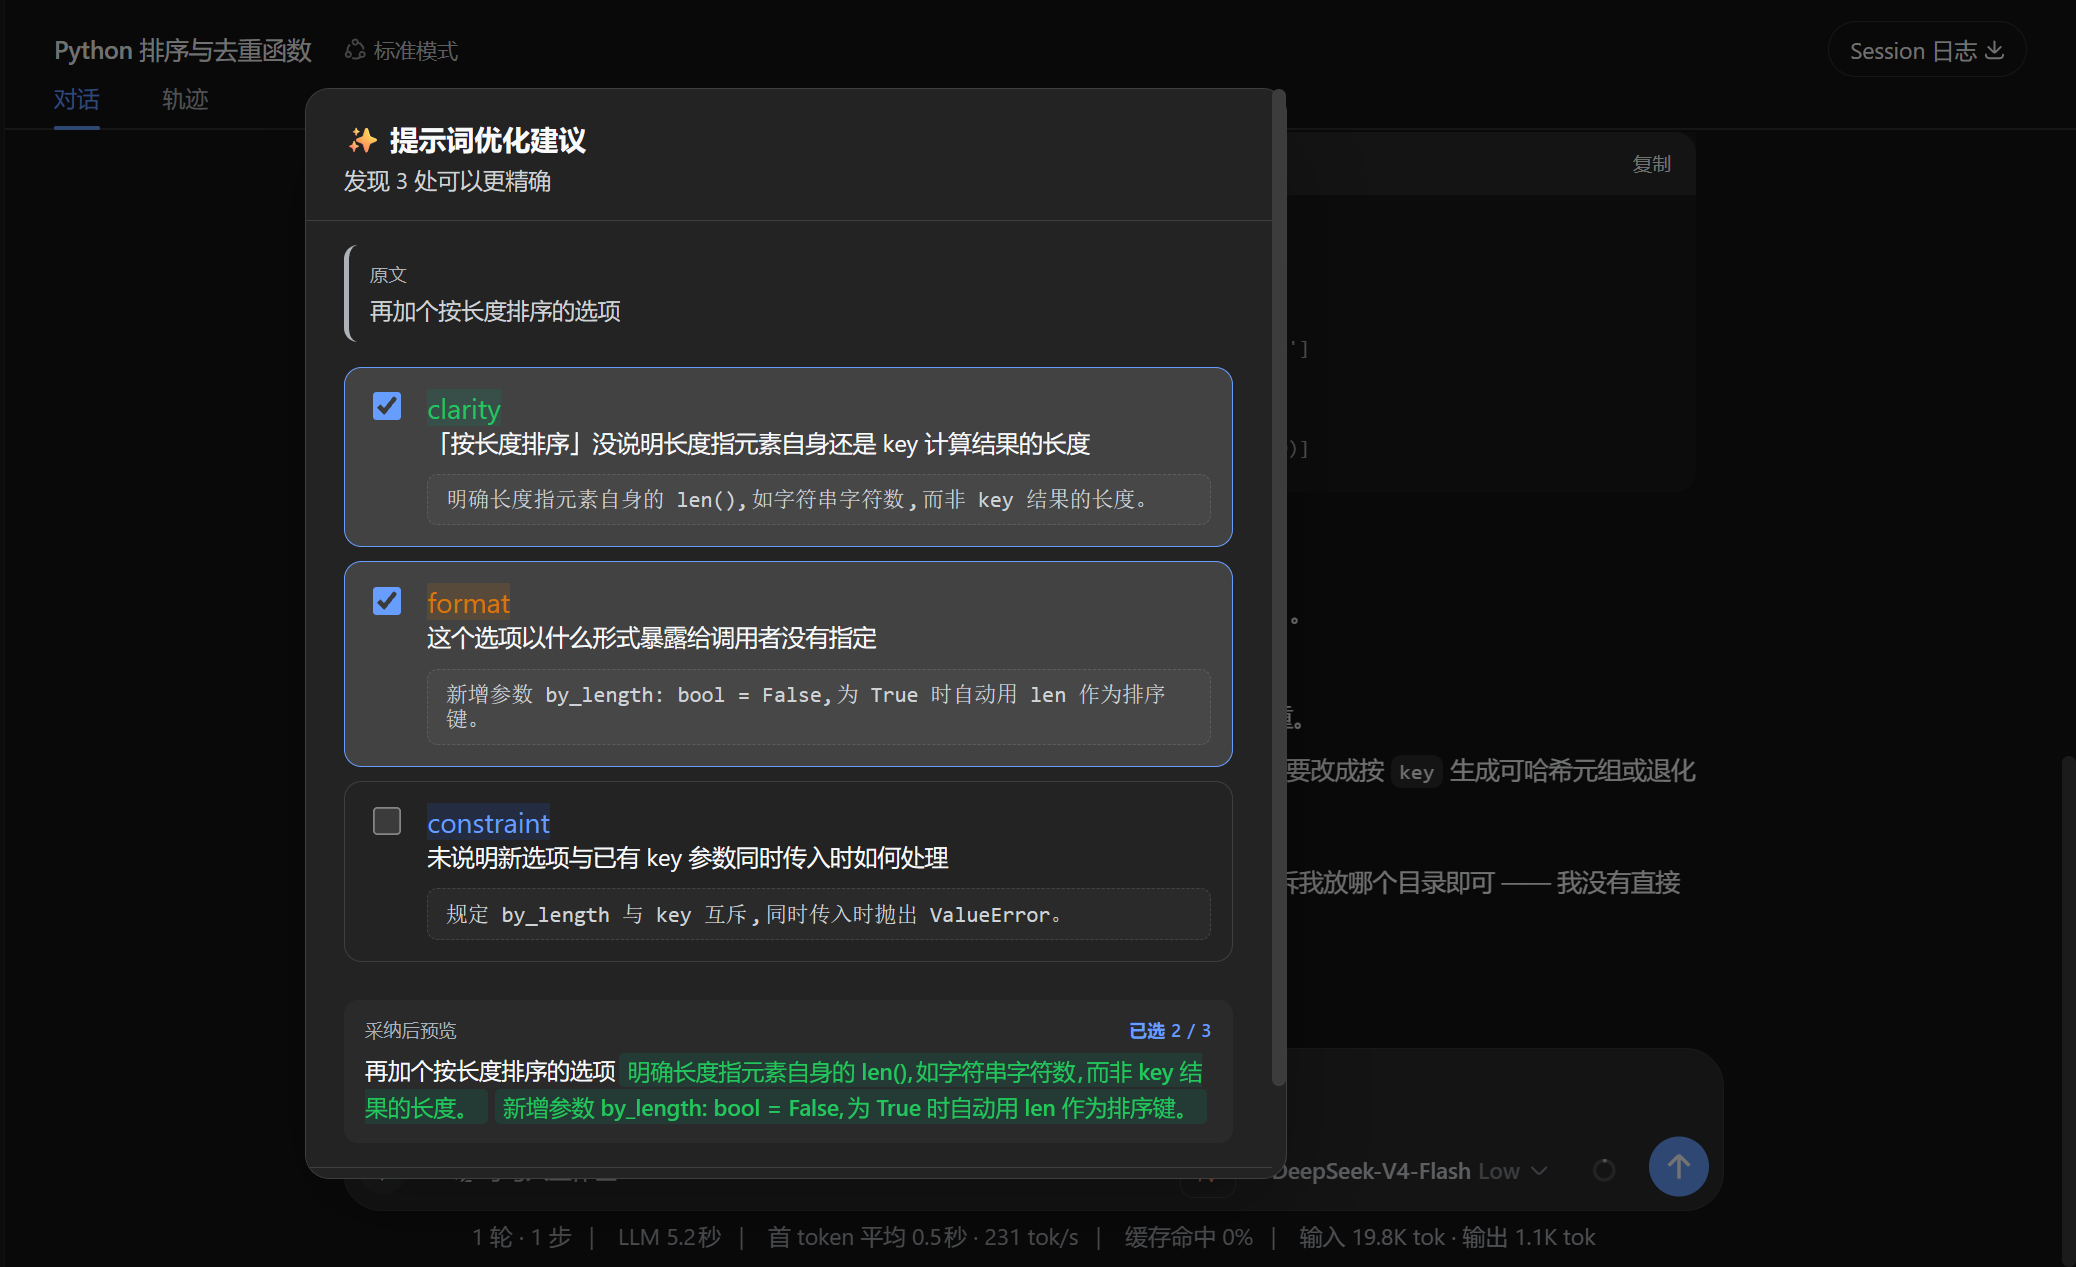Image resolution: width=2076 pixels, height=1267 pixels.
Task: Click the sparkle icon beside 提示词优化建议
Action: pos(362,140)
